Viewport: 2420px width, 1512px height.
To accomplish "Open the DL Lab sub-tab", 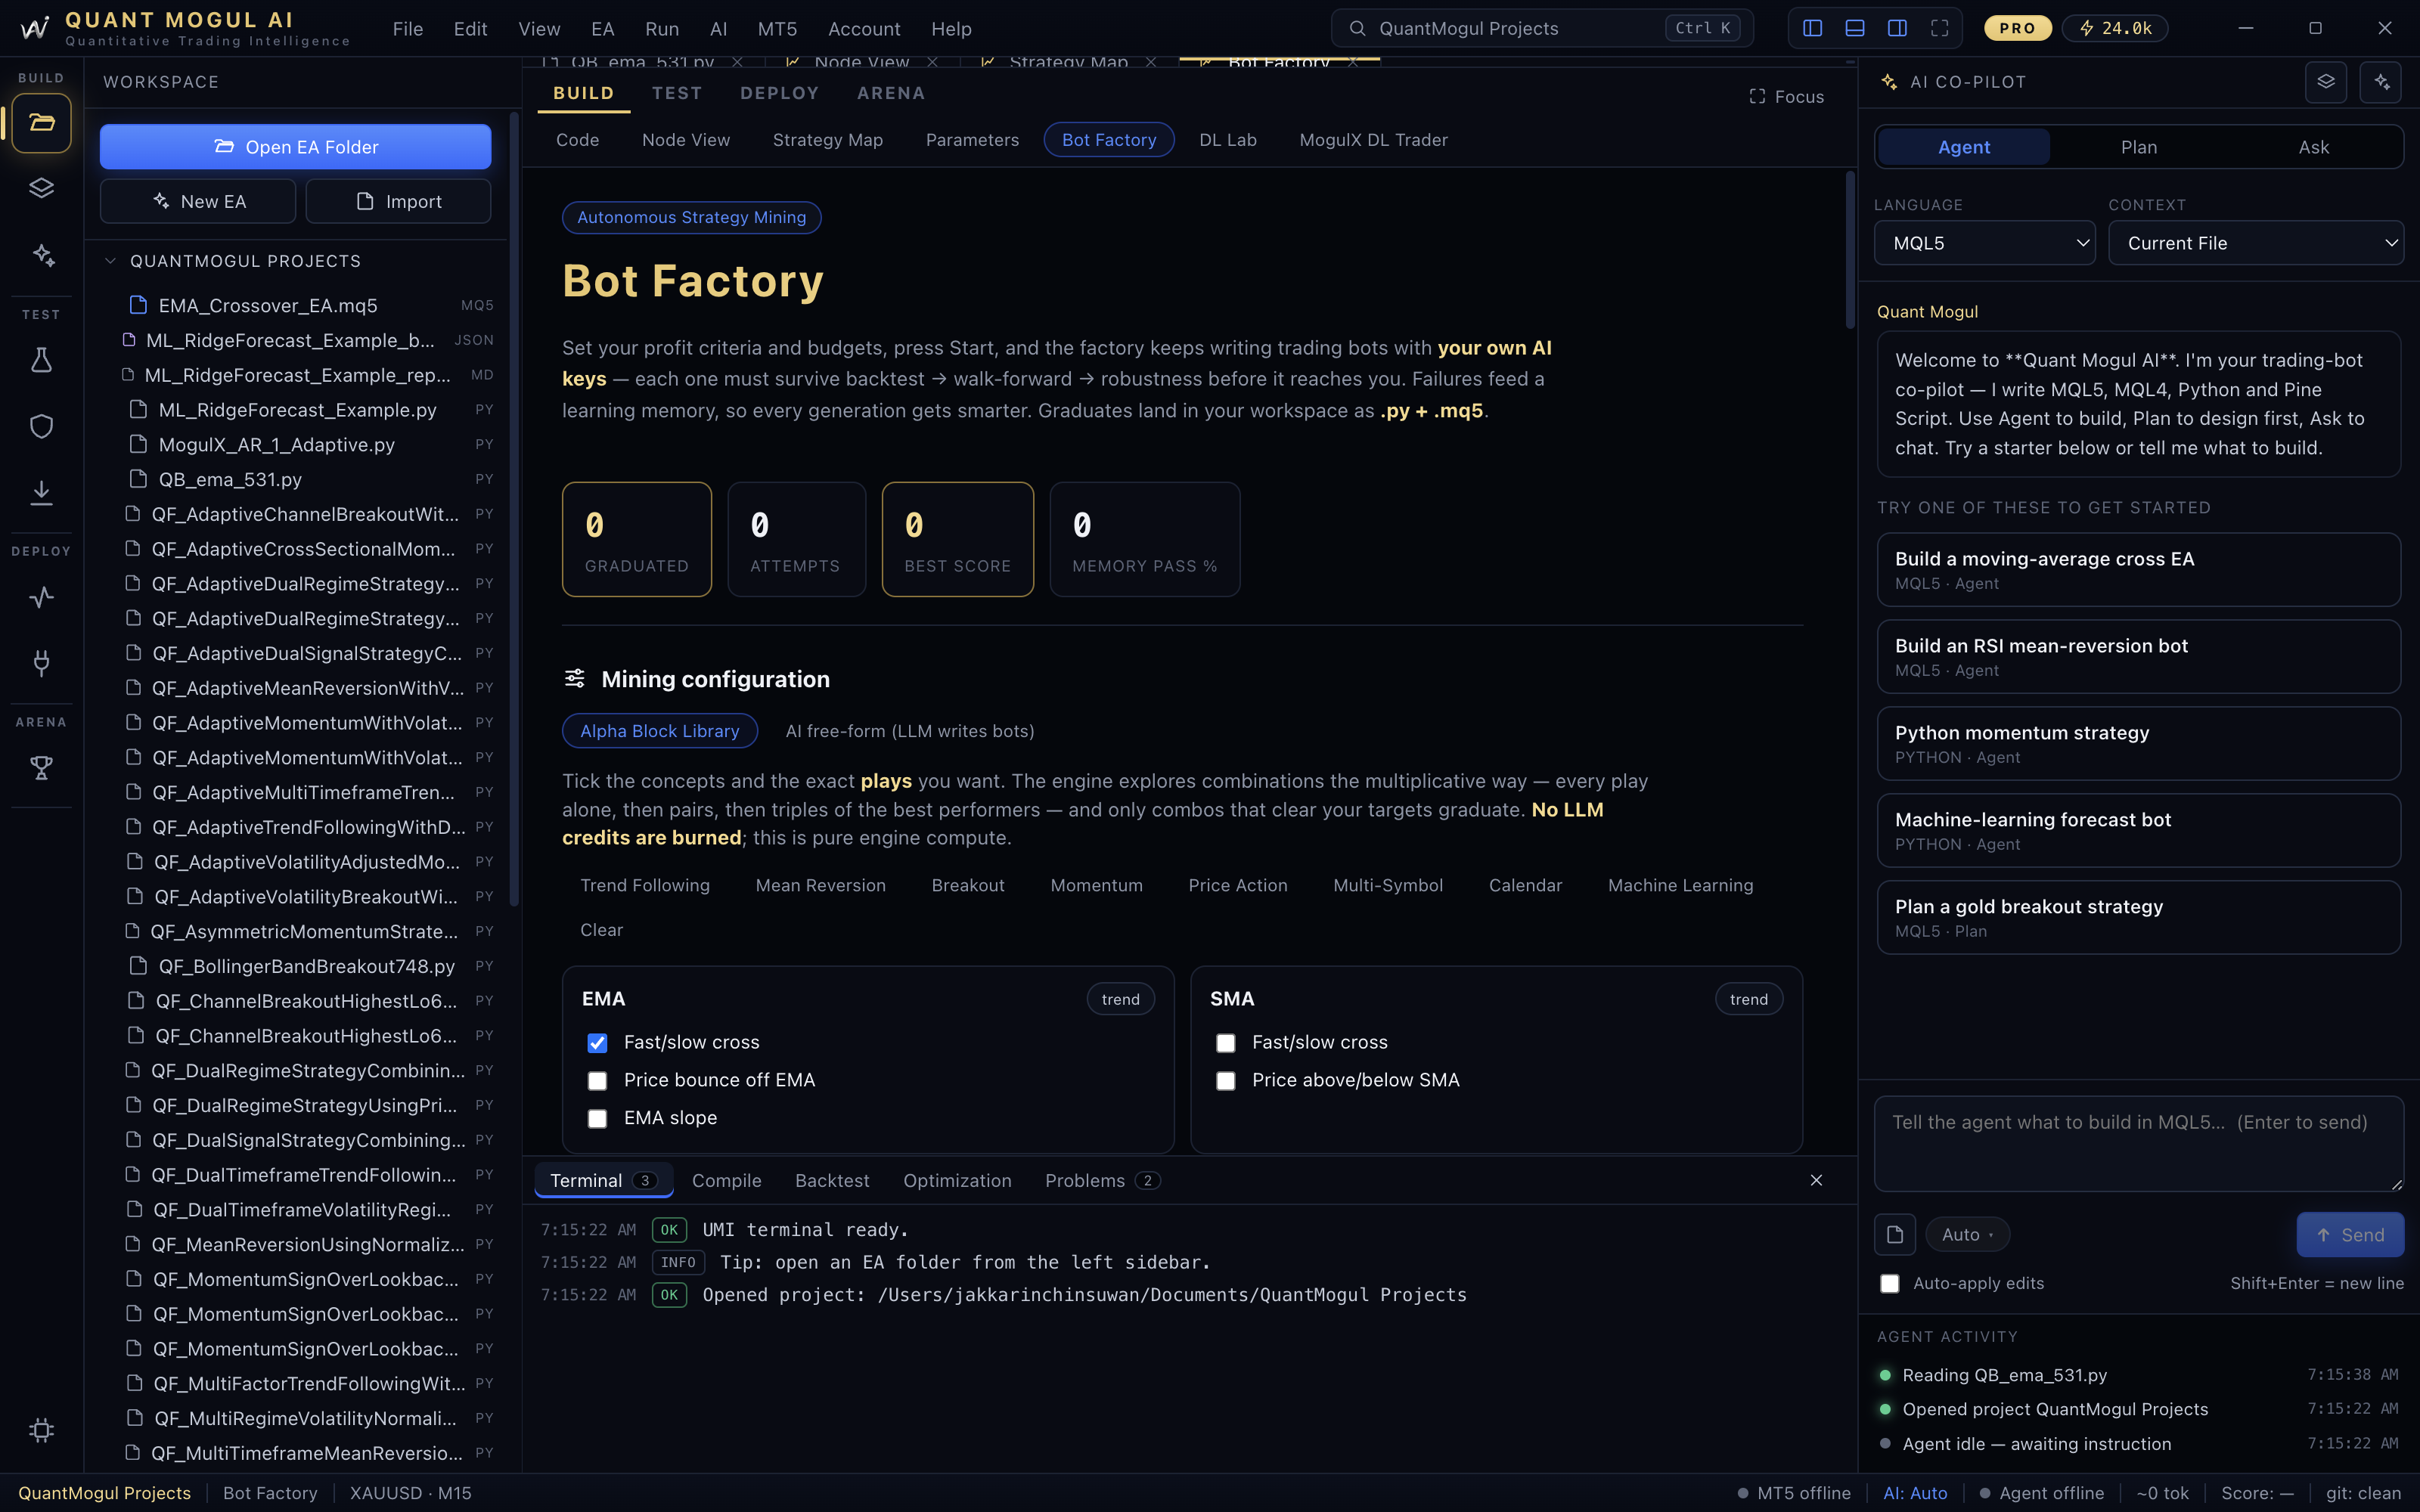I will [x=1228, y=140].
